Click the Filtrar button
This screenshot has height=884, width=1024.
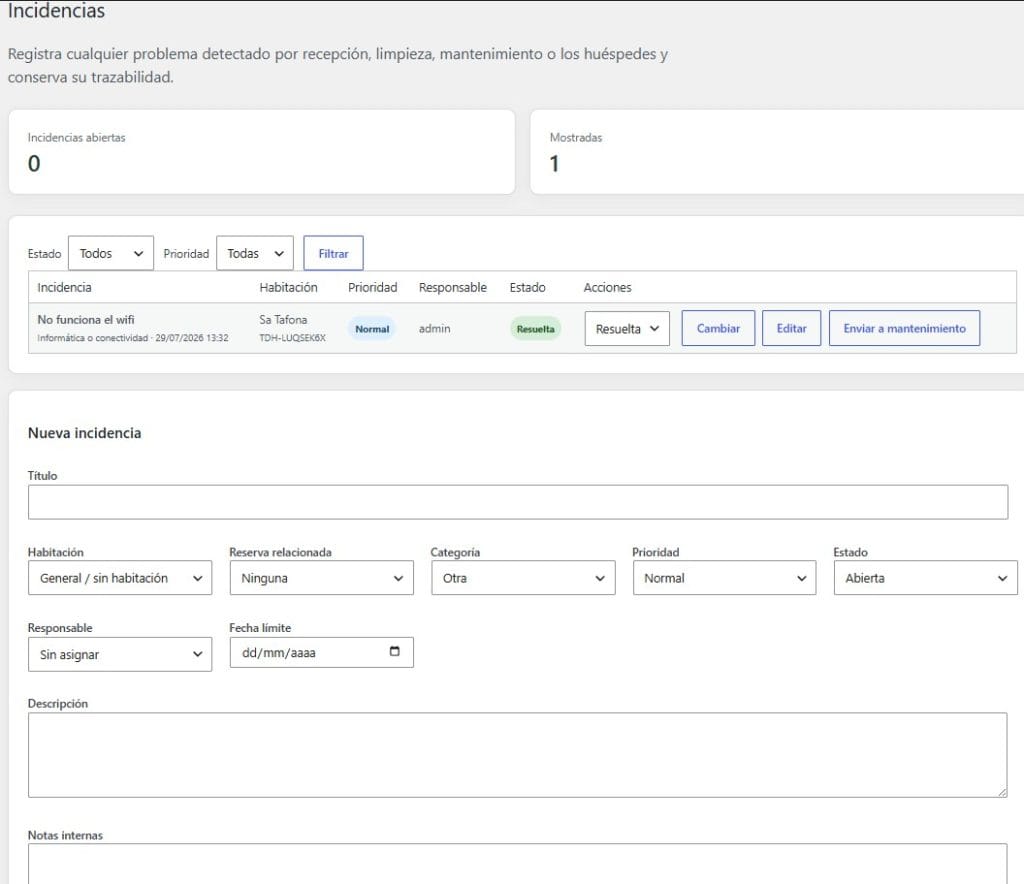pyautogui.click(x=333, y=253)
